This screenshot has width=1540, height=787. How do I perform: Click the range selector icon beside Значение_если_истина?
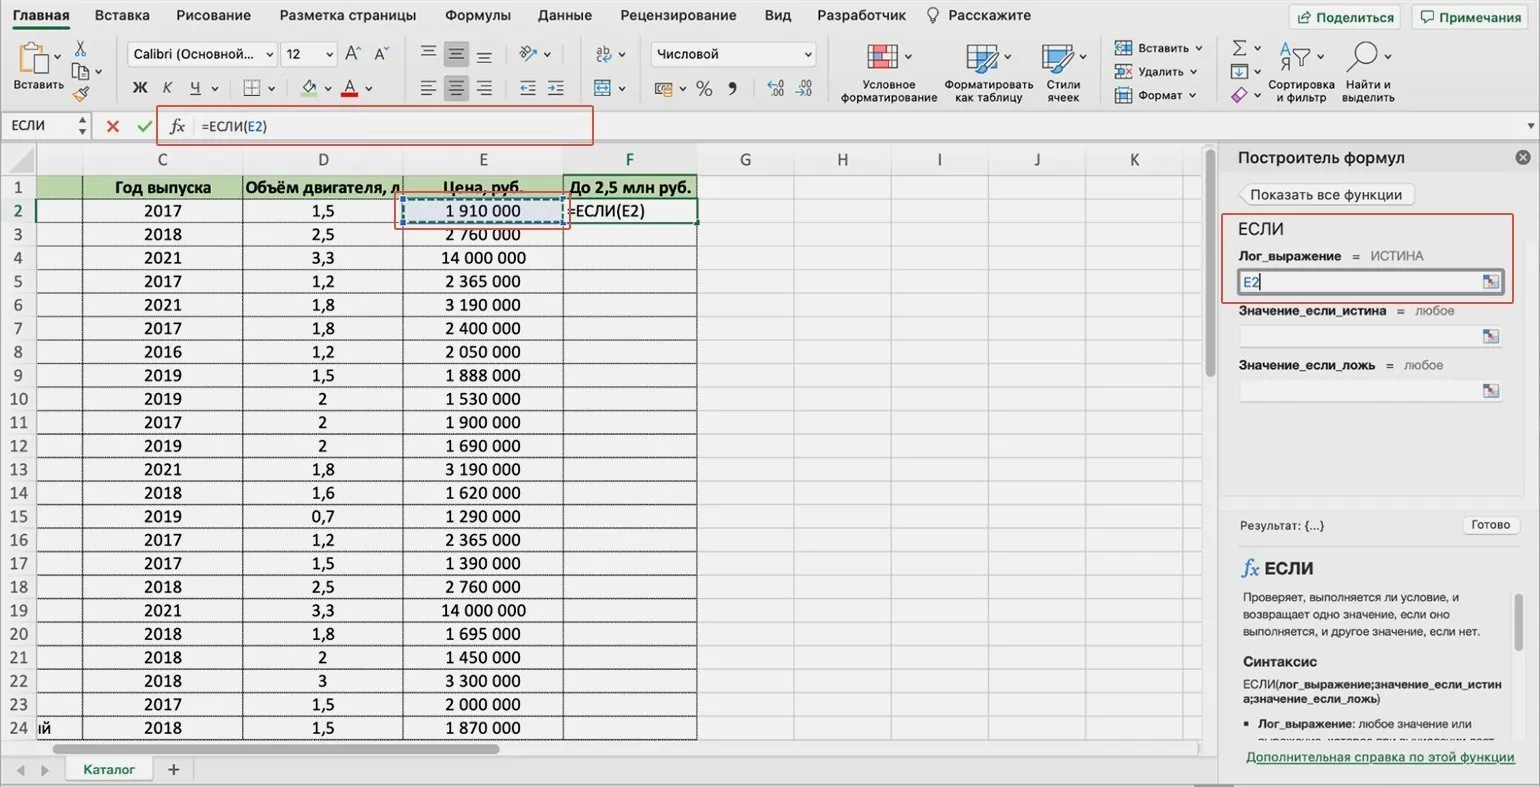pyautogui.click(x=1491, y=337)
